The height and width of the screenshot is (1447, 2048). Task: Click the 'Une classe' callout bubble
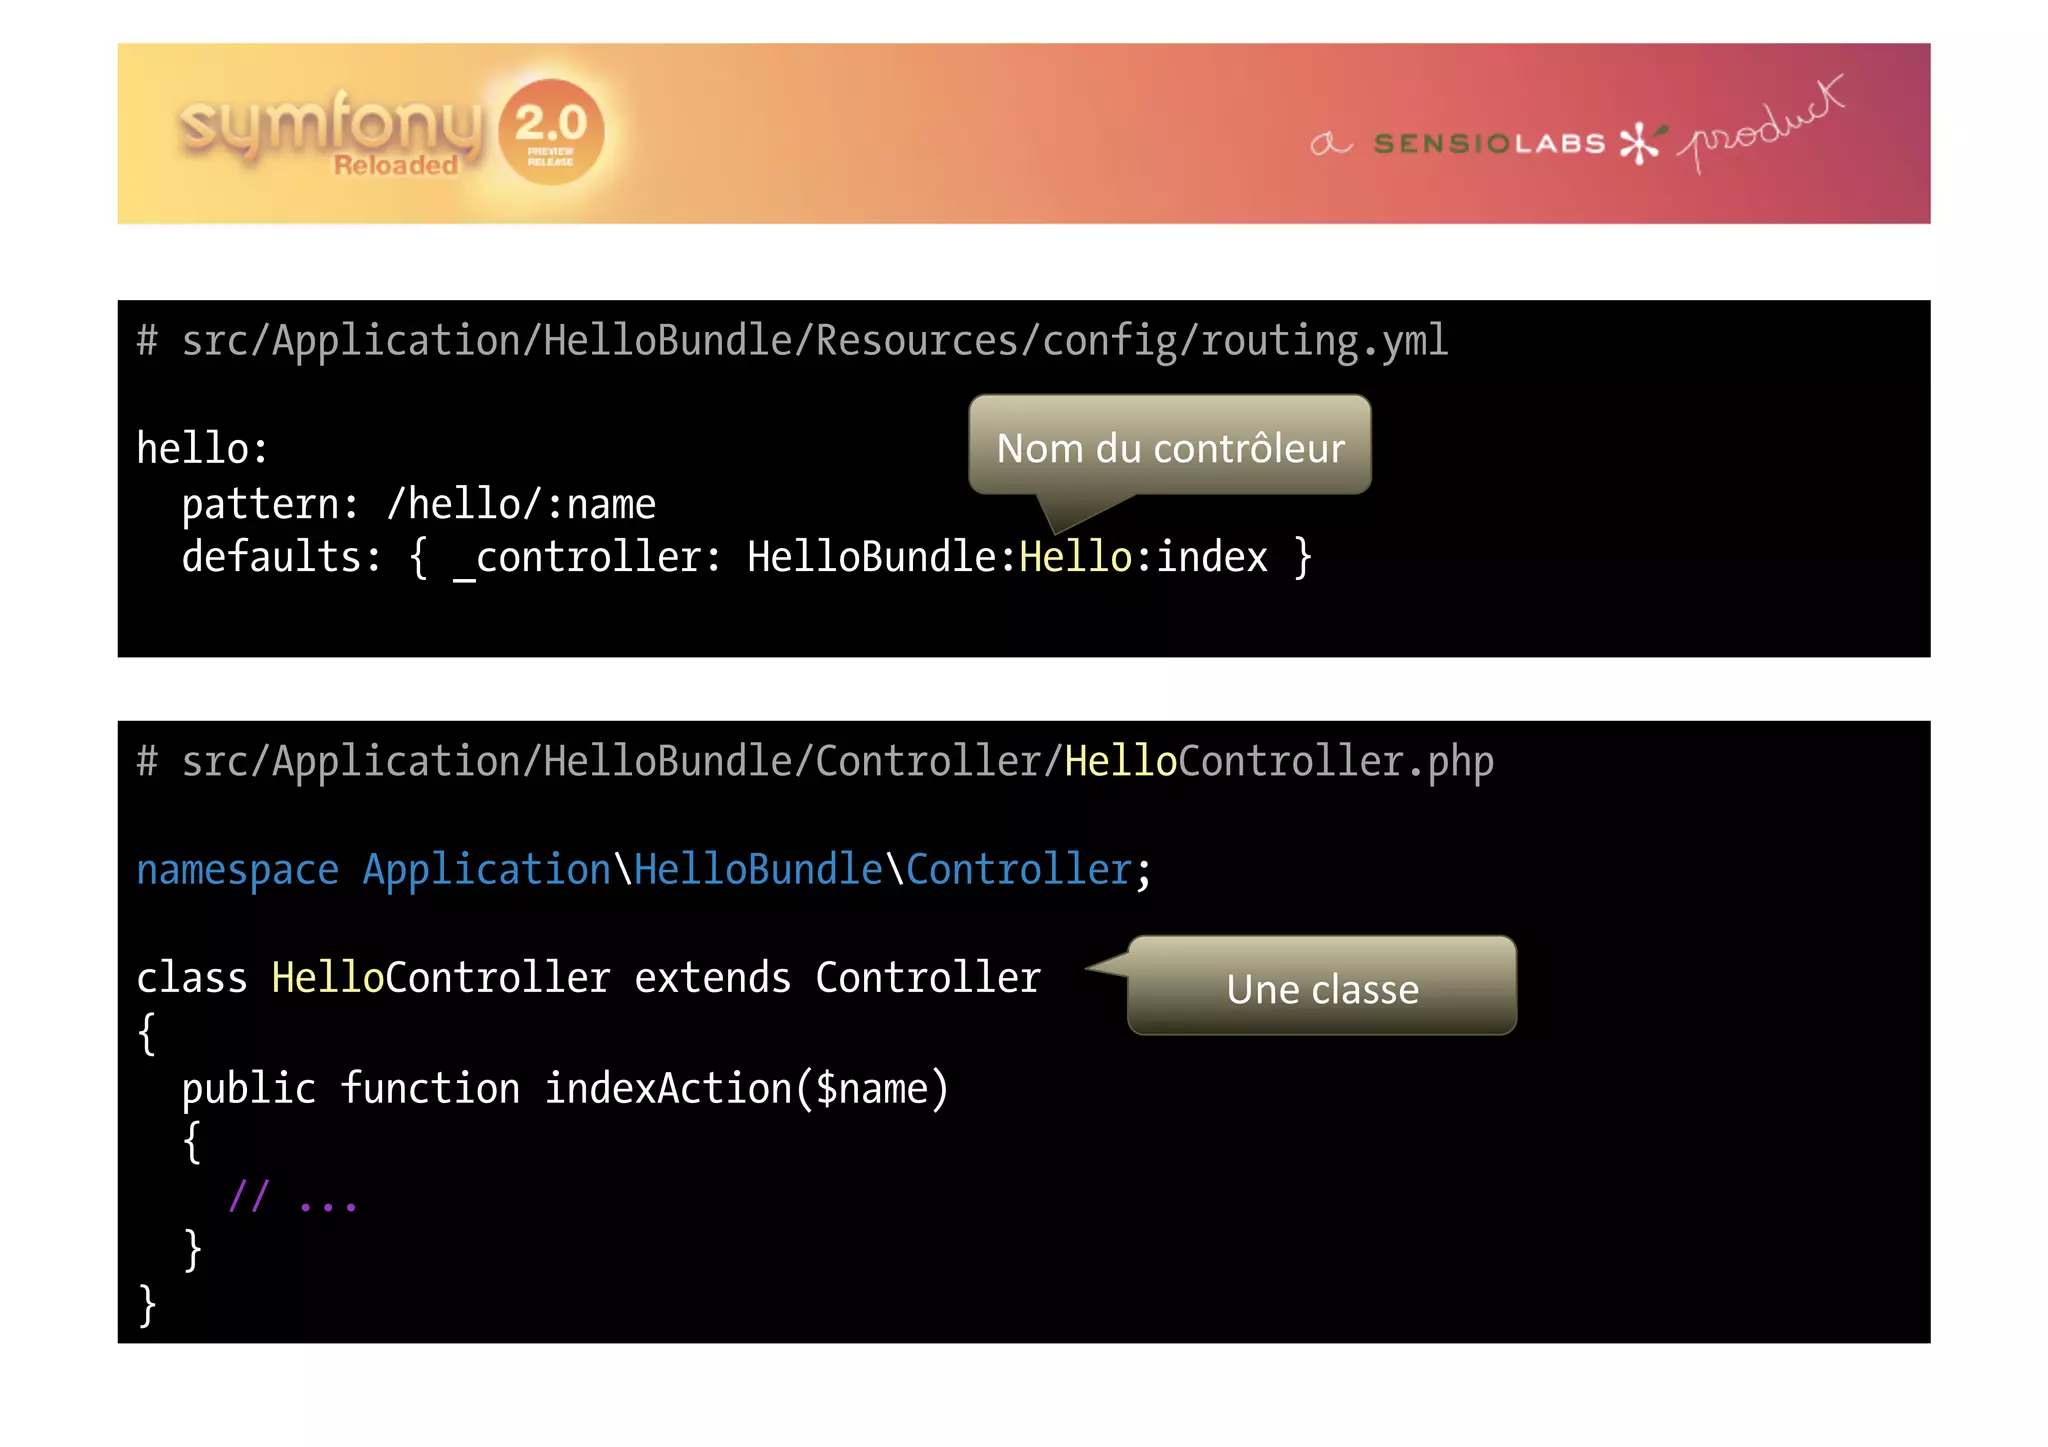tap(1322, 988)
